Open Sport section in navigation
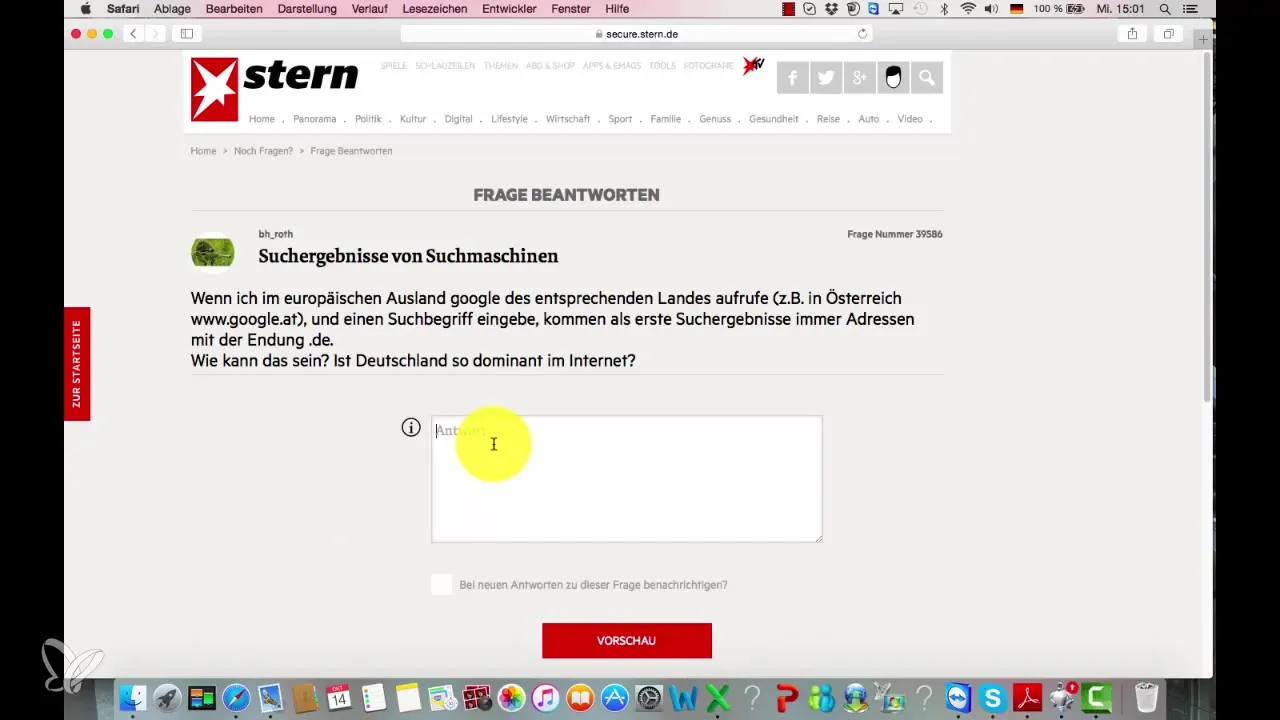The height and width of the screenshot is (720, 1280). click(620, 119)
